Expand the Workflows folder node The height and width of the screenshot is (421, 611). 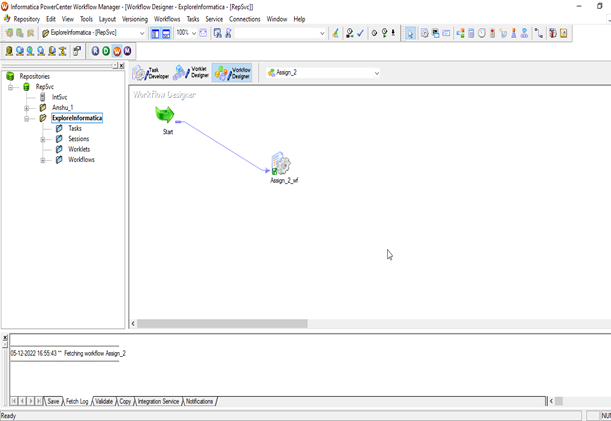(x=43, y=160)
